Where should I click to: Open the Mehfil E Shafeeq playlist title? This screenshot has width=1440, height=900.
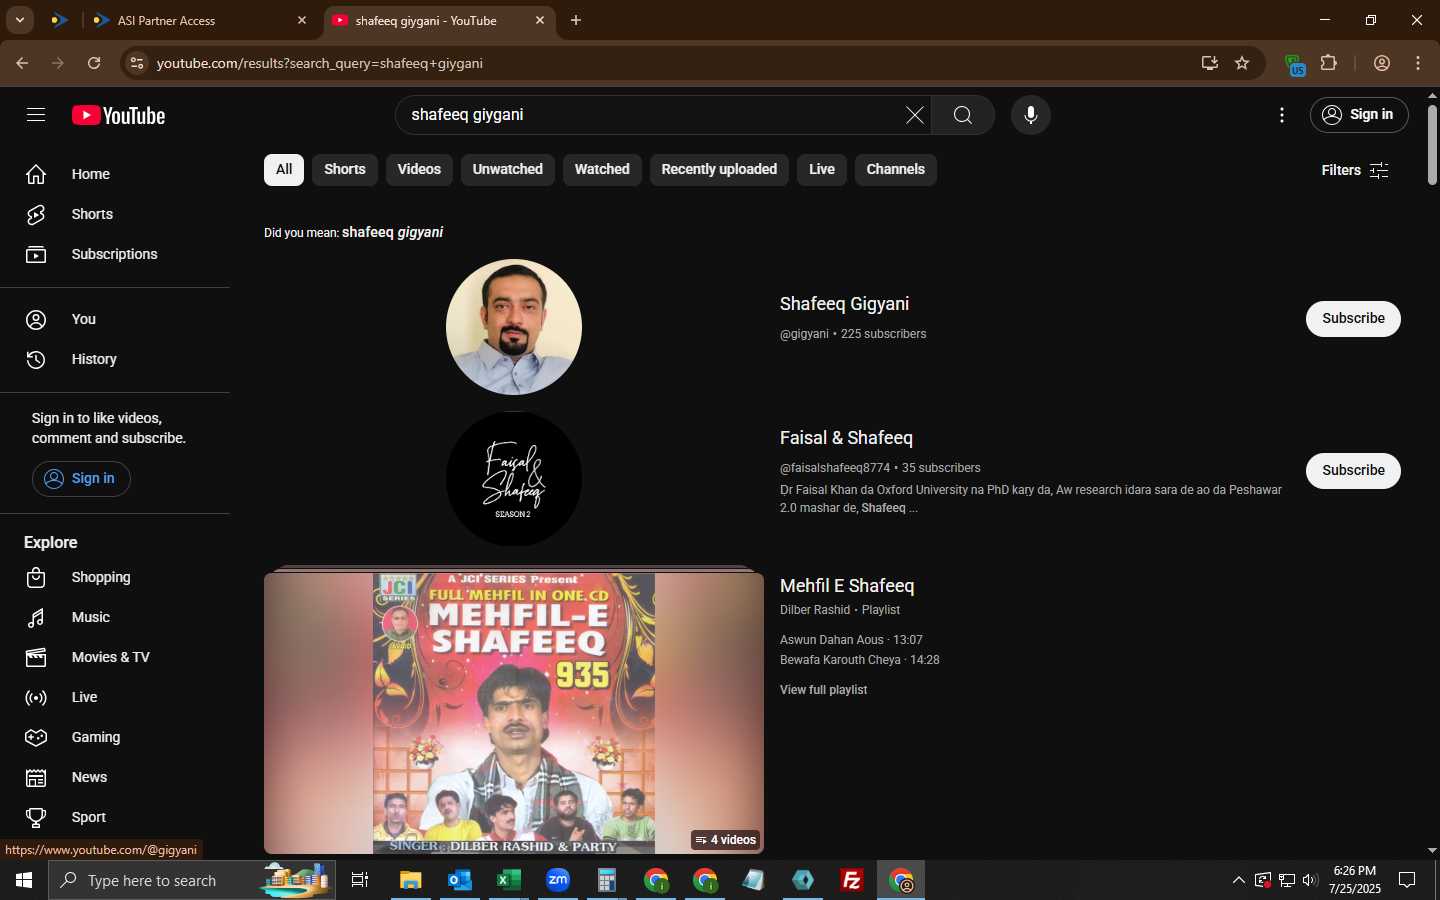(847, 586)
